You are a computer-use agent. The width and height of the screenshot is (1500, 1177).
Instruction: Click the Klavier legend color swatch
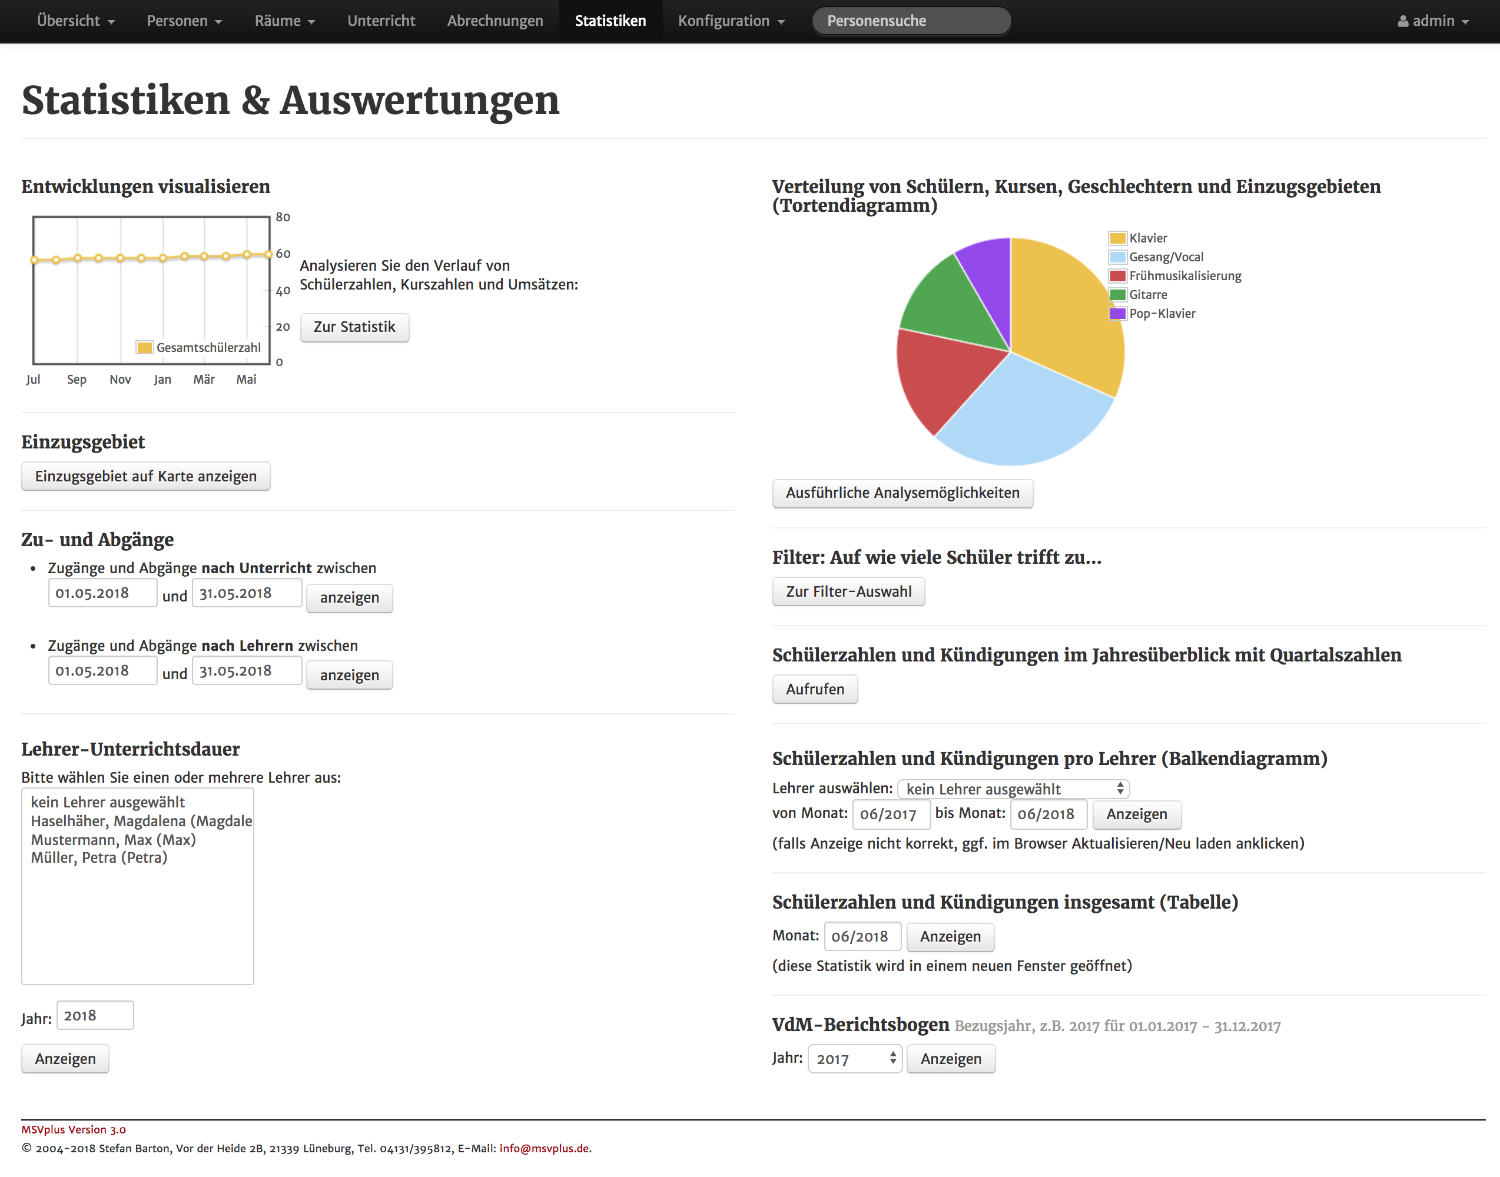click(x=1118, y=238)
